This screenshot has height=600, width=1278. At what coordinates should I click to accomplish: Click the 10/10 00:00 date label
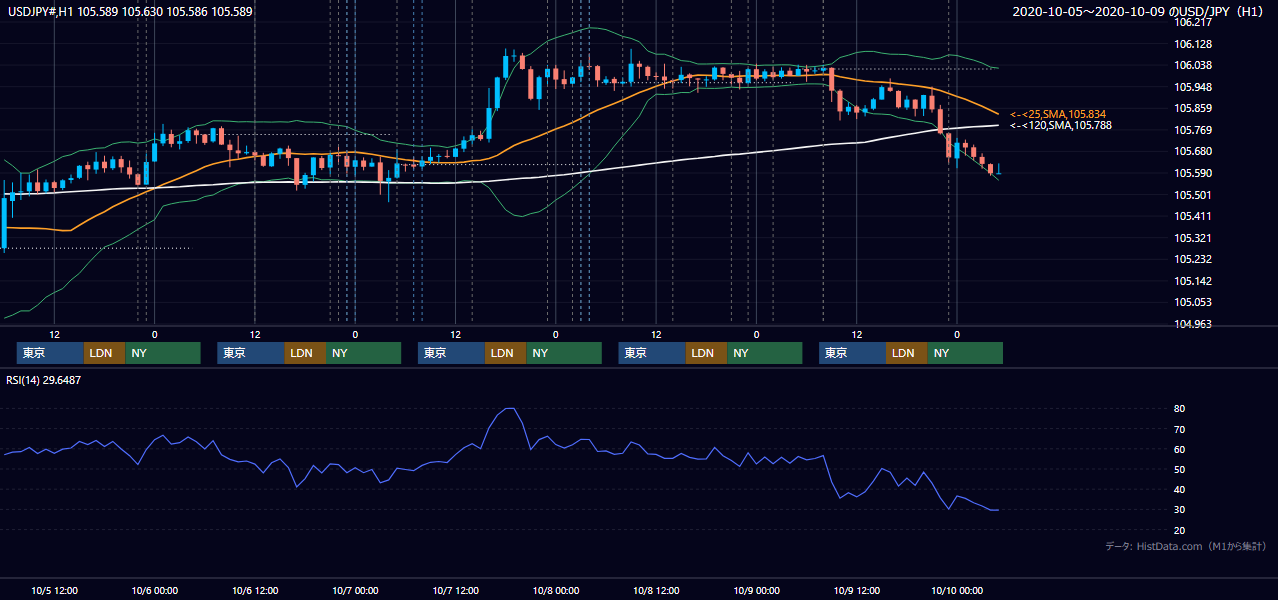957,591
